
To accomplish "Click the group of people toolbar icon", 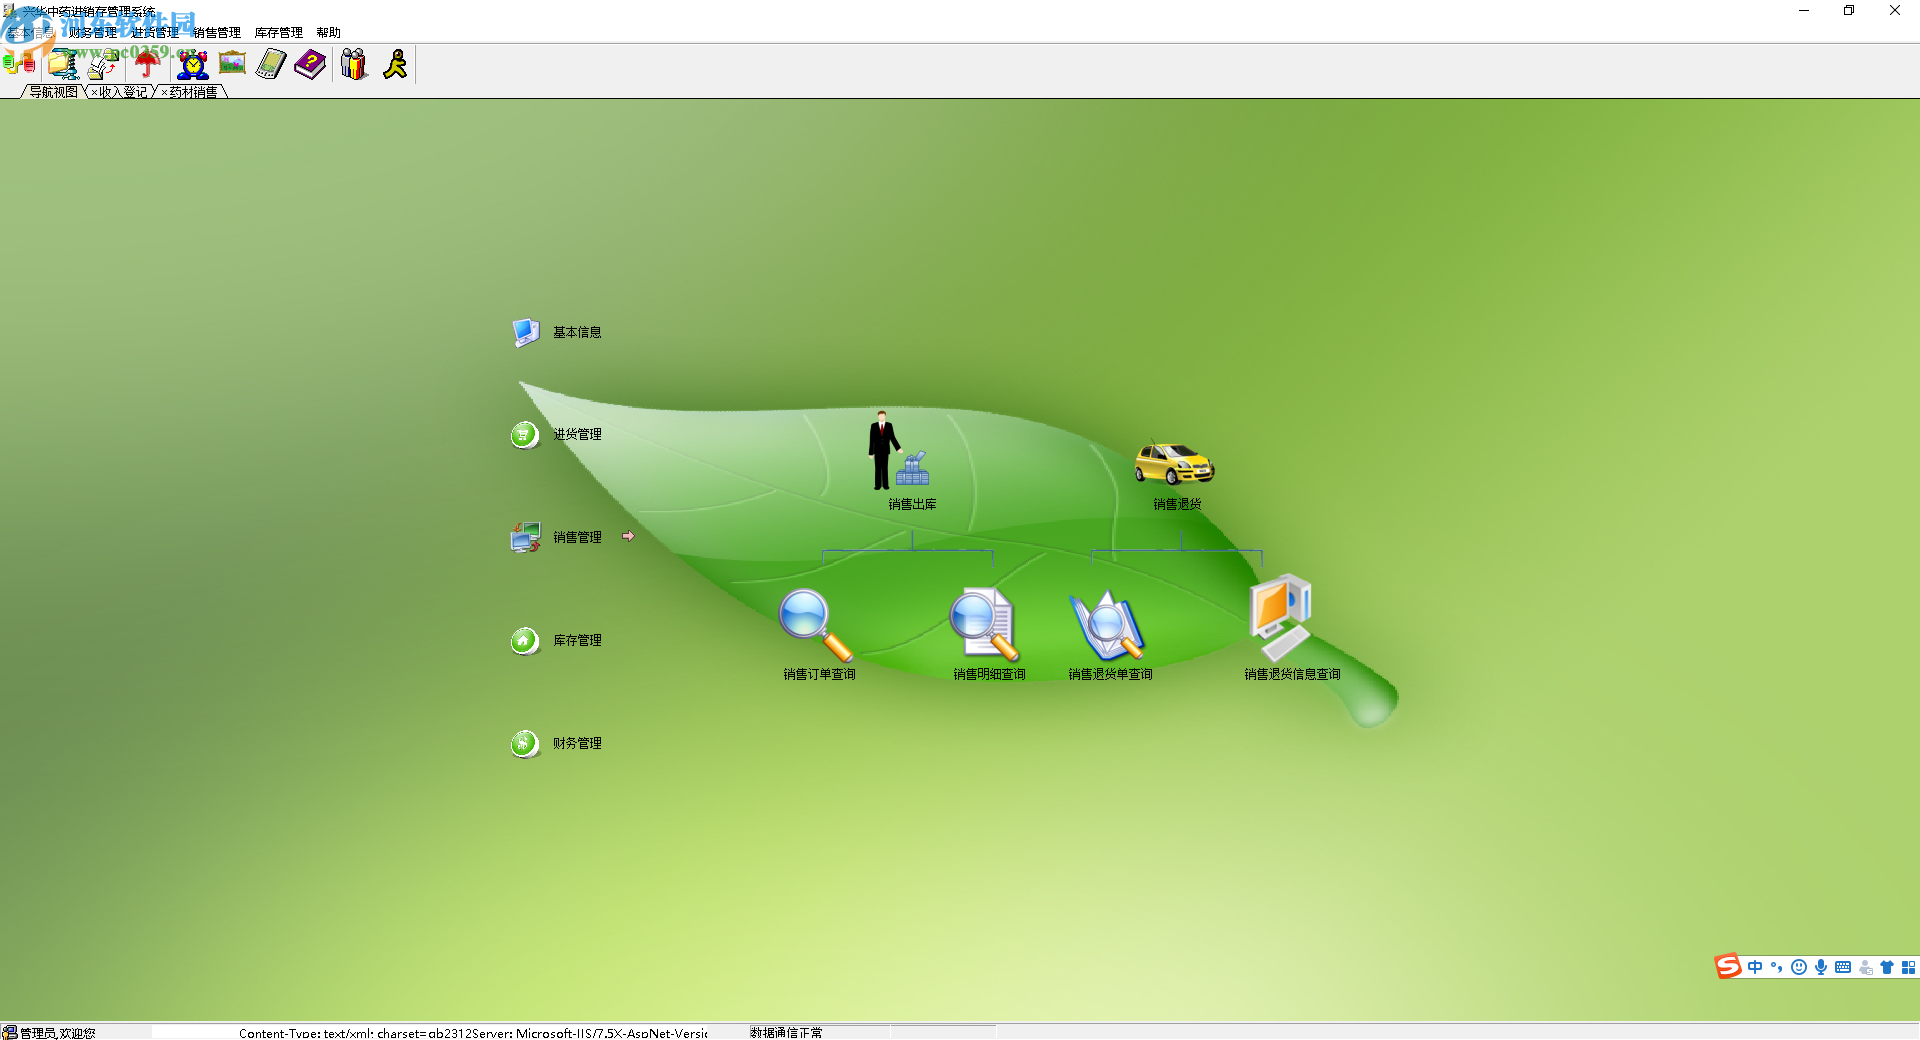I will click(354, 65).
